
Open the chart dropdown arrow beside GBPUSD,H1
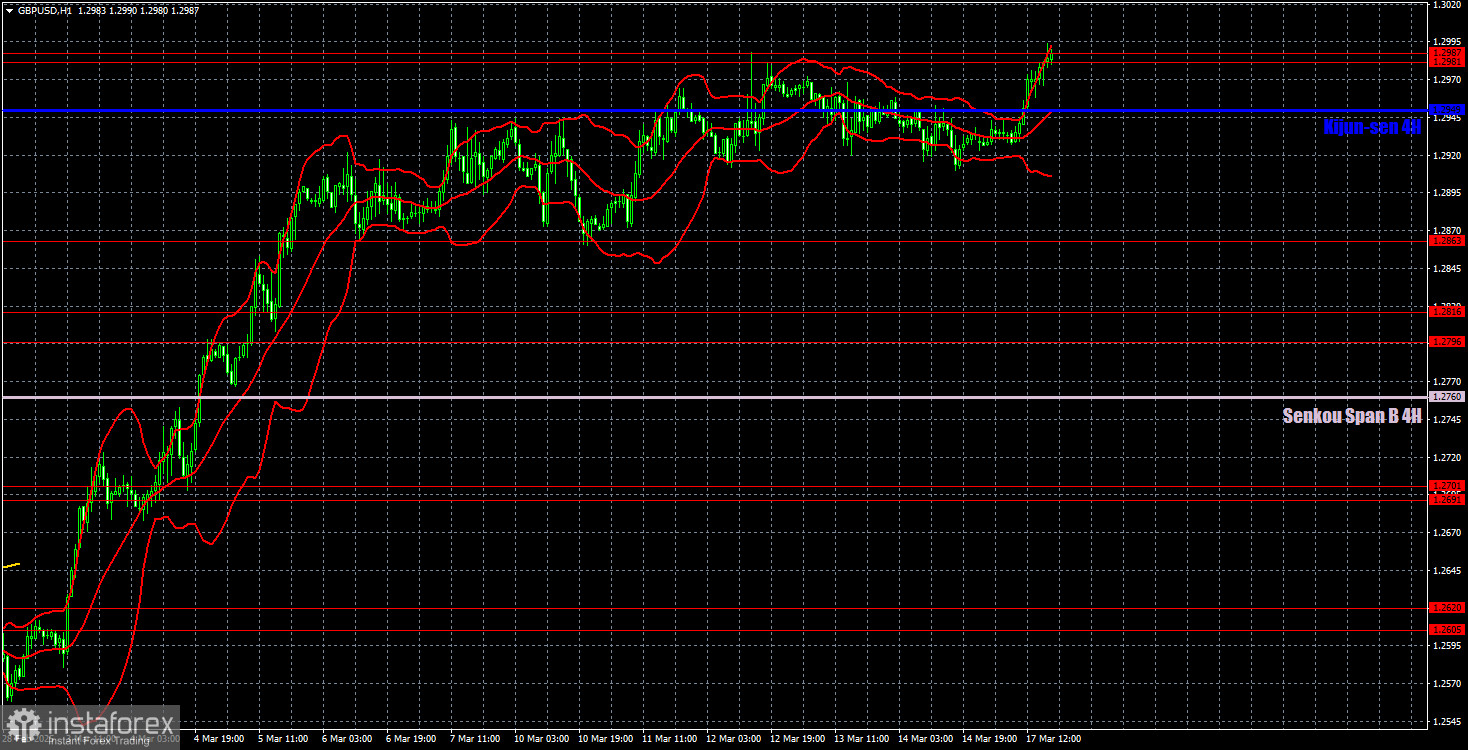tap(9, 9)
